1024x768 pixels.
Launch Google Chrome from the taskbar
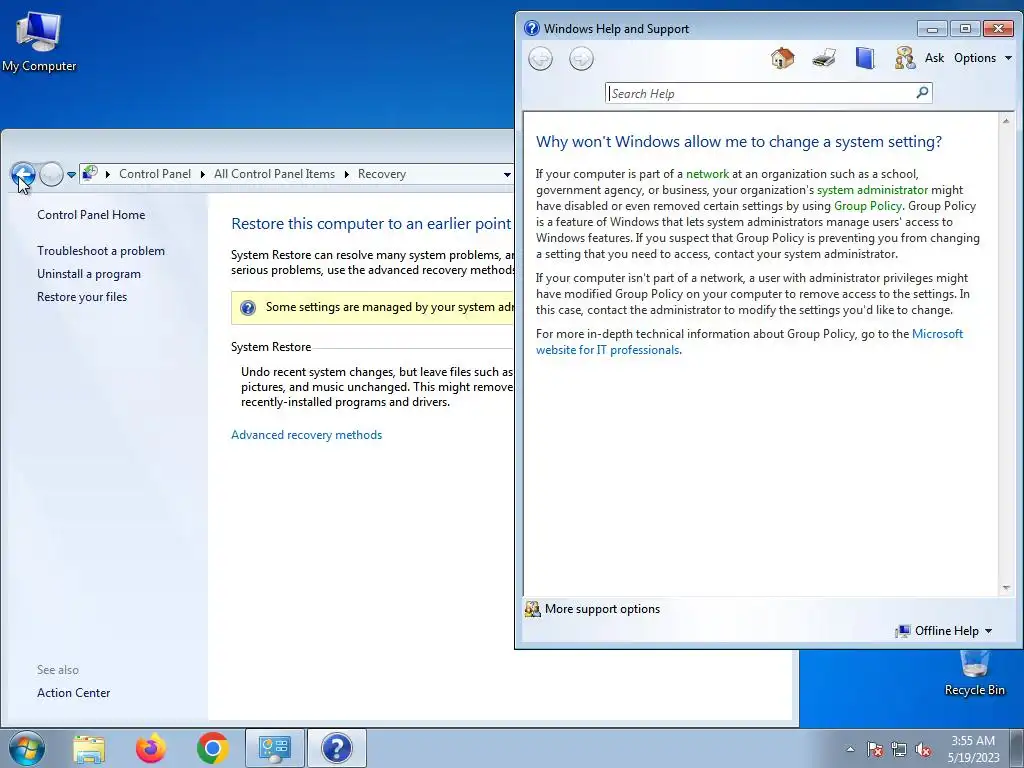click(x=212, y=748)
